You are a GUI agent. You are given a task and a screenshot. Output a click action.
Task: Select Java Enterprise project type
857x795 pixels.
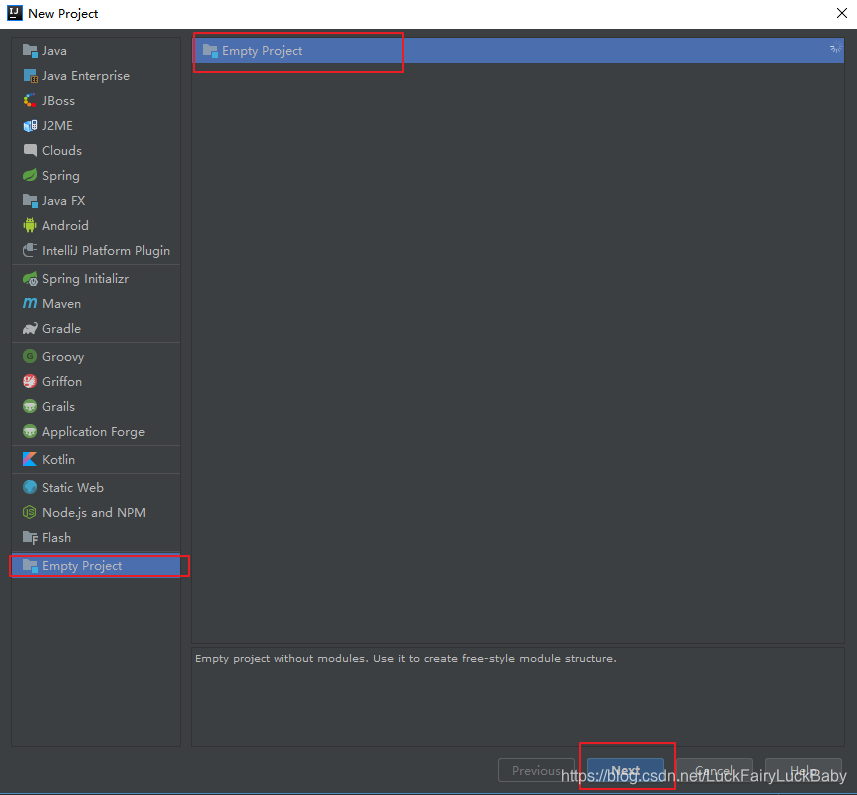pos(96,76)
